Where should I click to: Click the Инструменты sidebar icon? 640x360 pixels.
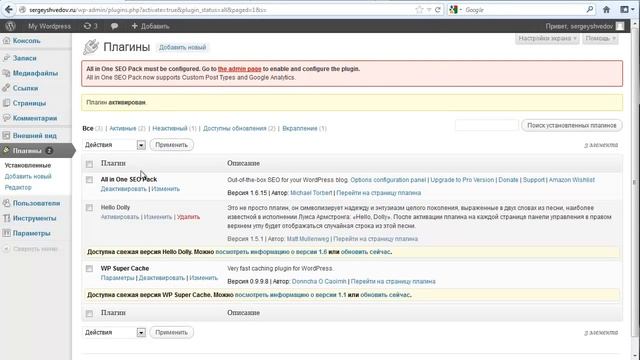coord(6,218)
